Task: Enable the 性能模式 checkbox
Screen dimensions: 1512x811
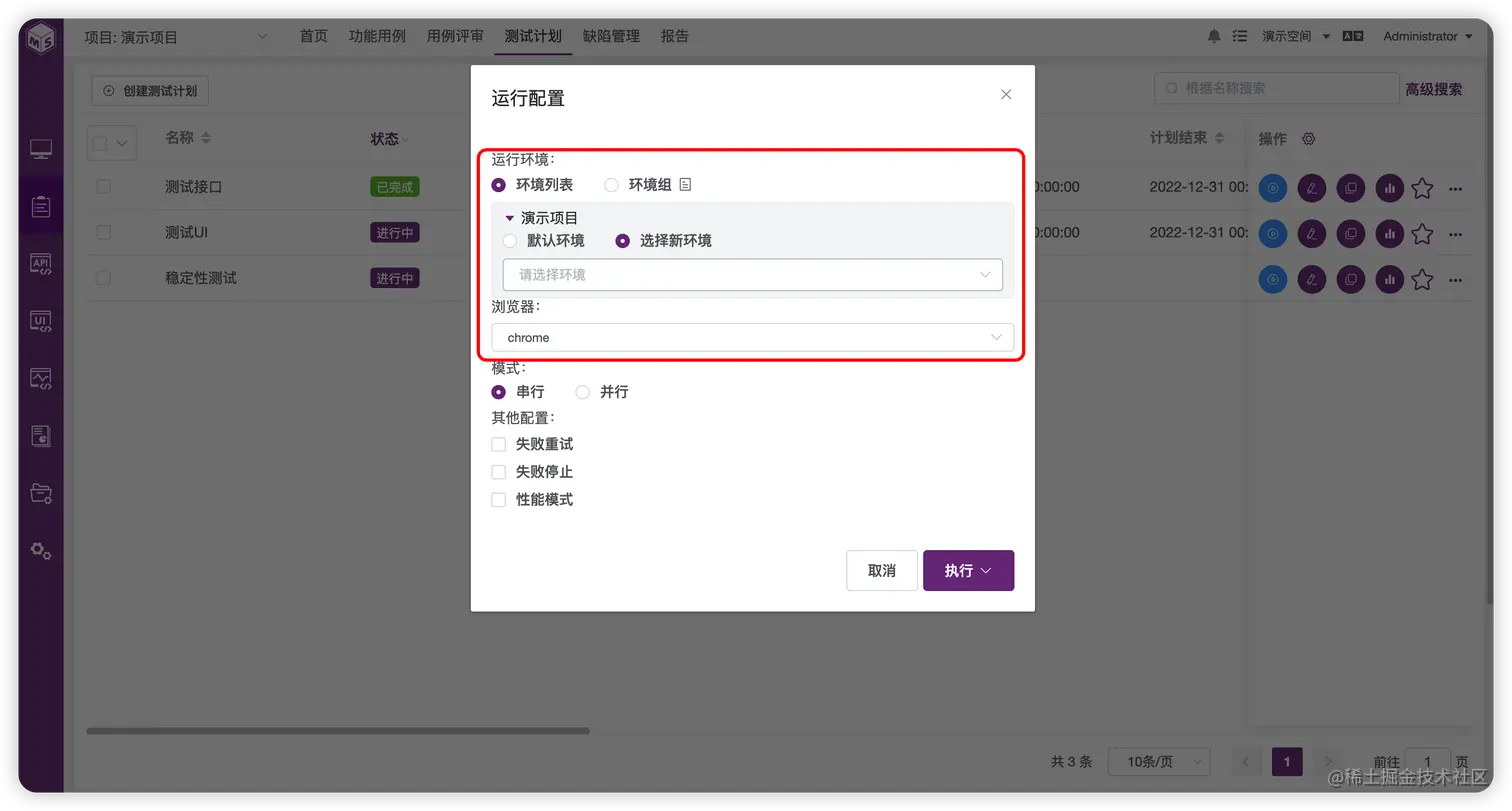Action: (497, 499)
